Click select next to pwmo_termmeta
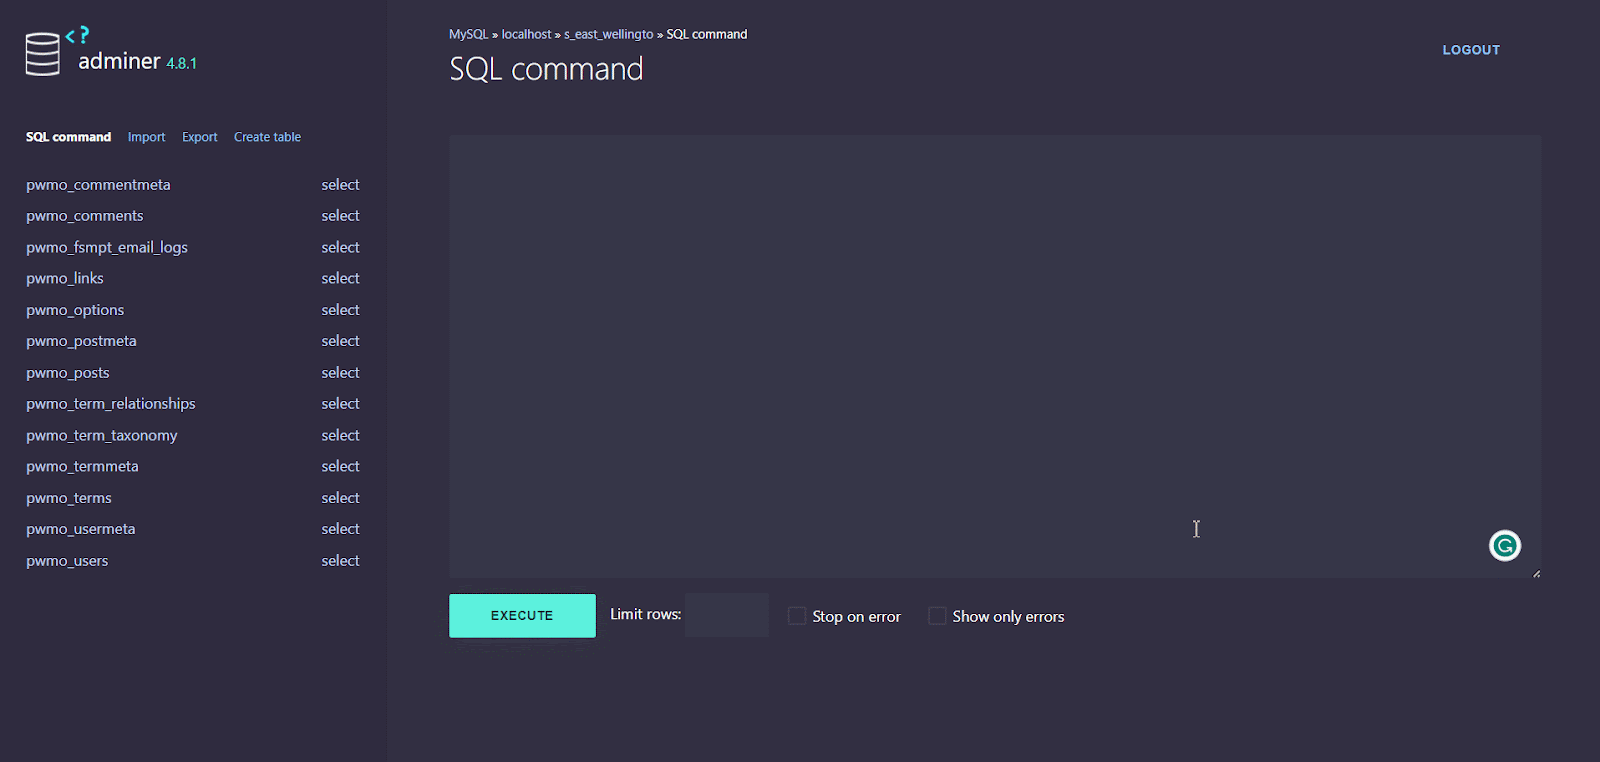 click(340, 466)
